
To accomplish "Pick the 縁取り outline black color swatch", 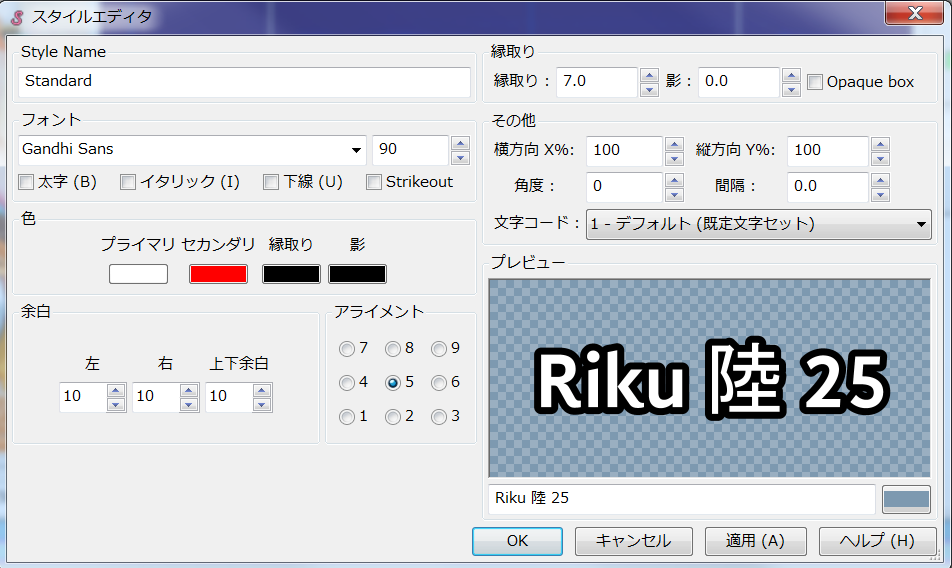I will click(291, 274).
